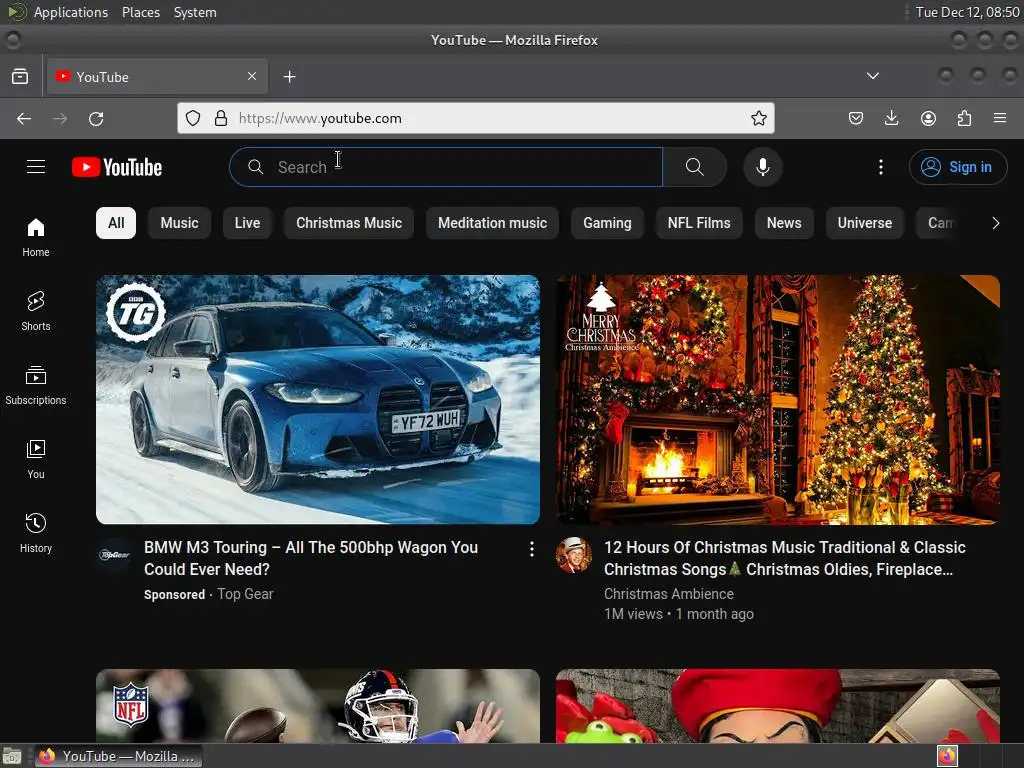This screenshot has width=1024, height=768.
Task: Open 12 Hours Of Christmas Music title
Action: 784,558
